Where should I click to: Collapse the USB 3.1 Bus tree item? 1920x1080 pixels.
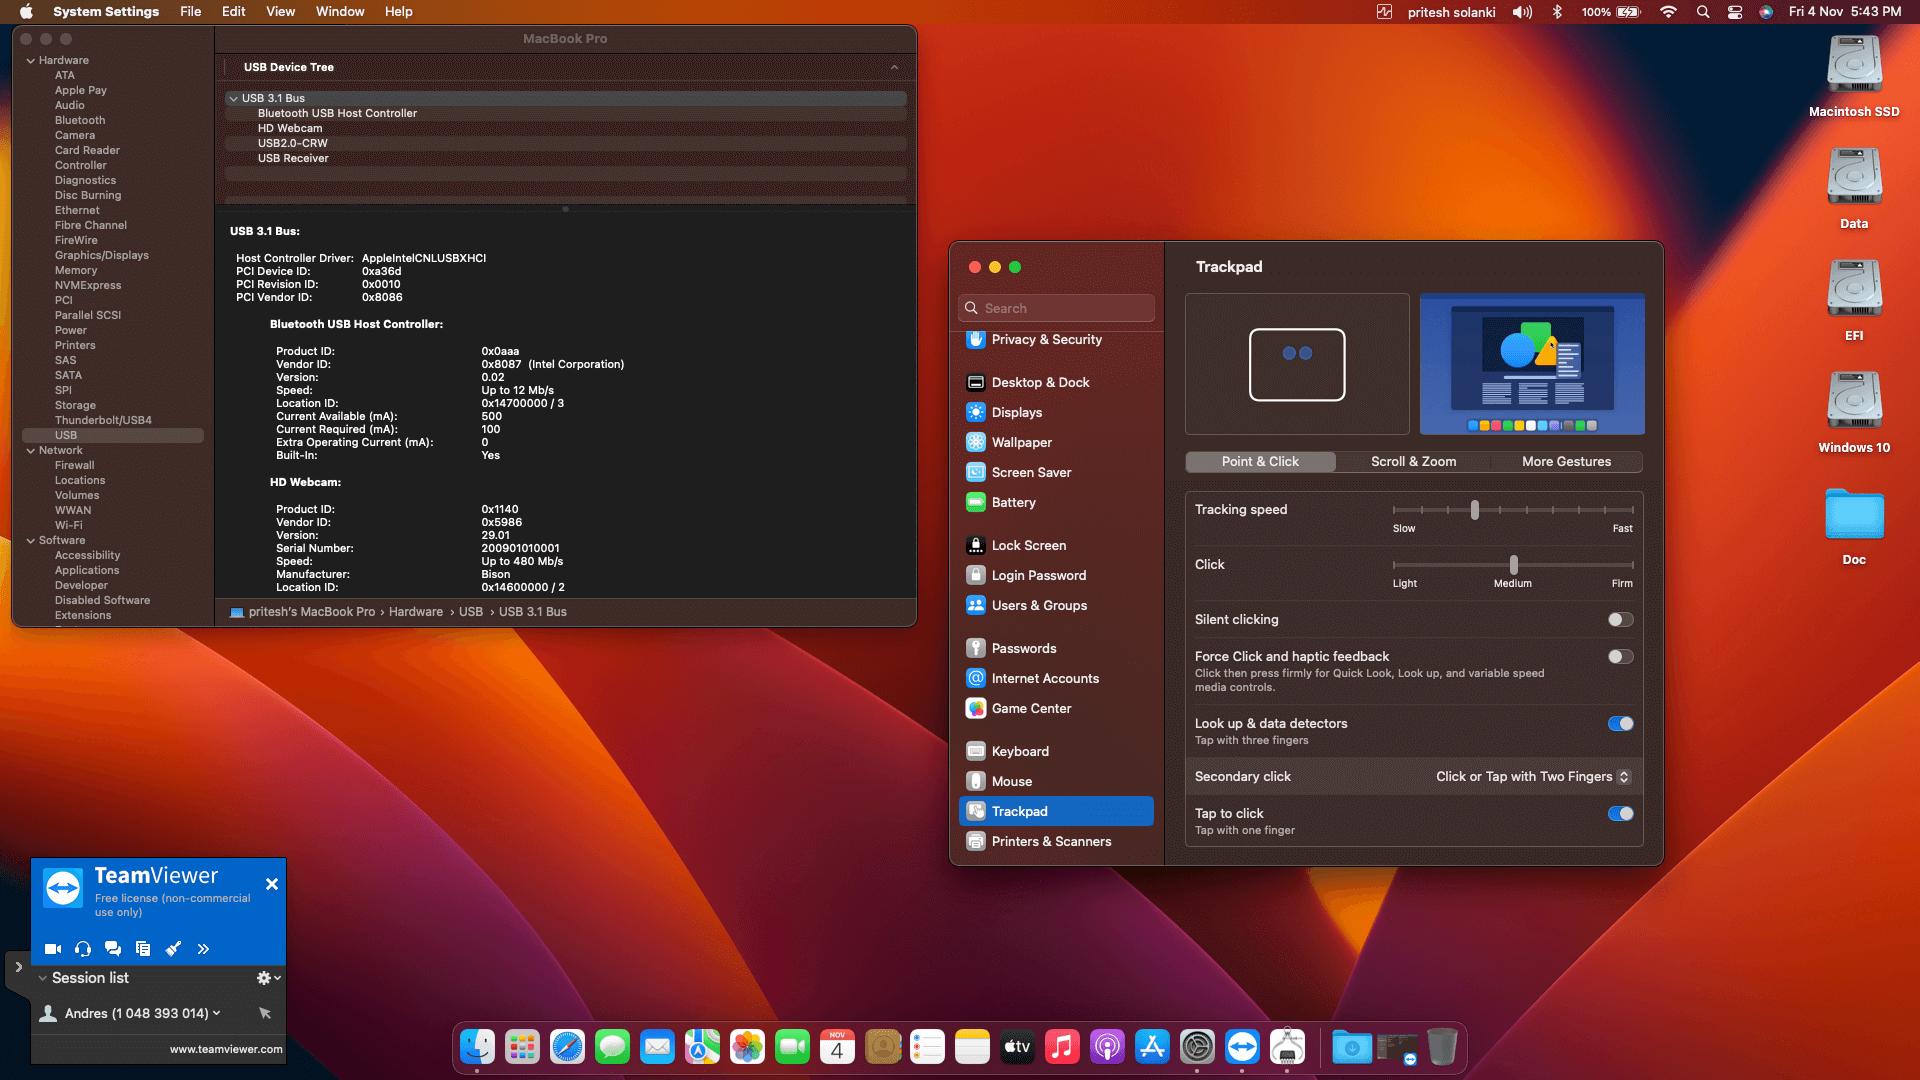click(x=233, y=97)
